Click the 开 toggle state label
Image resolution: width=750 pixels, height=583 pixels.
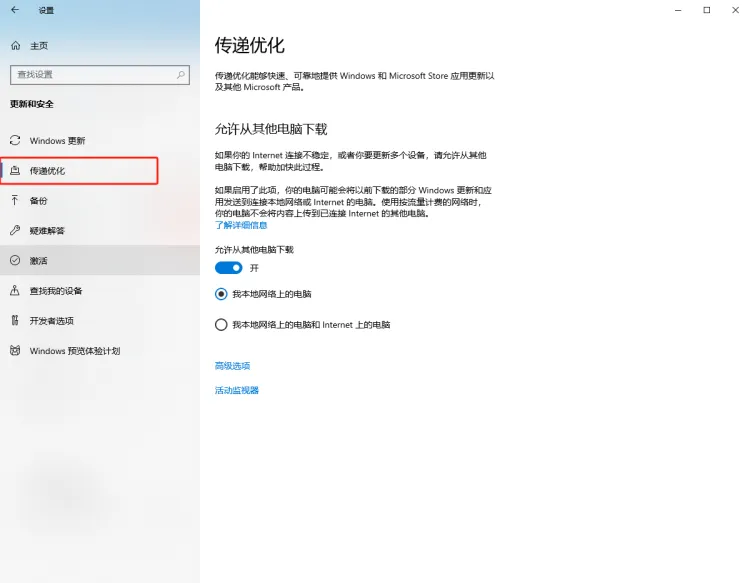[254, 268]
